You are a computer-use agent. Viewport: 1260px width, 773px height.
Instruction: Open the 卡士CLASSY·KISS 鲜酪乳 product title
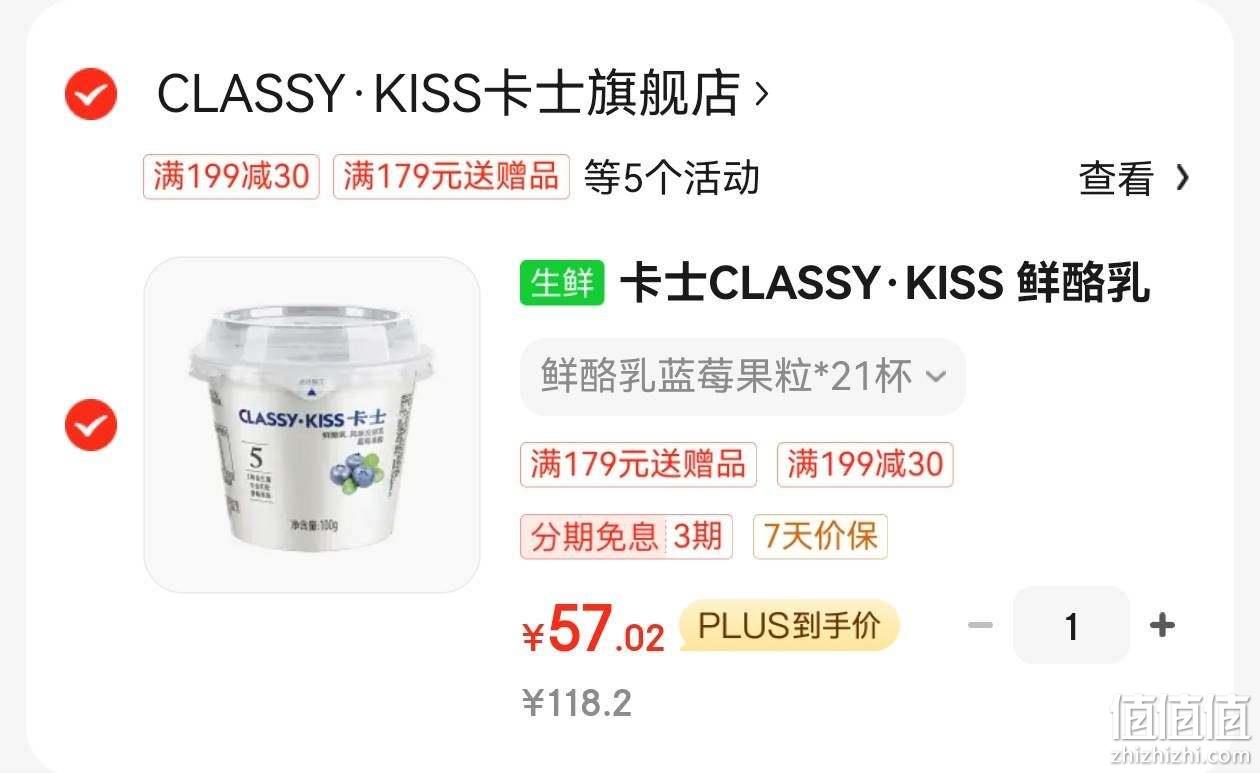tap(885, 284)
